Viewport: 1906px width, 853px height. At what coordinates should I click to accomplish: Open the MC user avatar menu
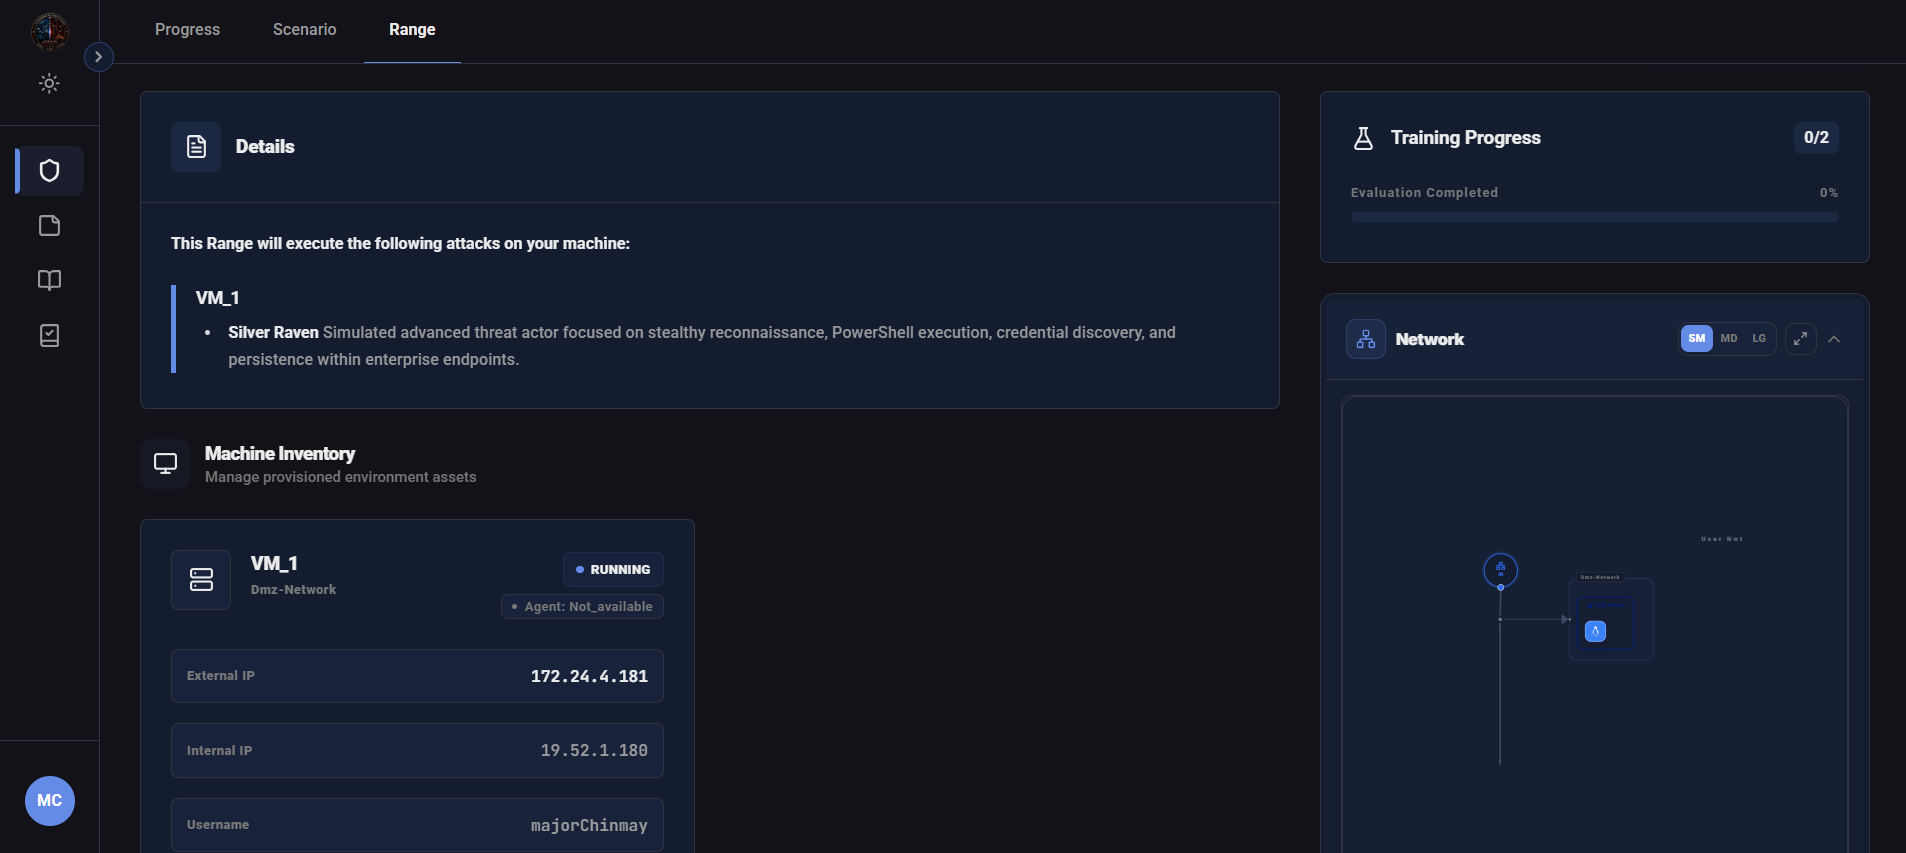click(x=50, y=801)
